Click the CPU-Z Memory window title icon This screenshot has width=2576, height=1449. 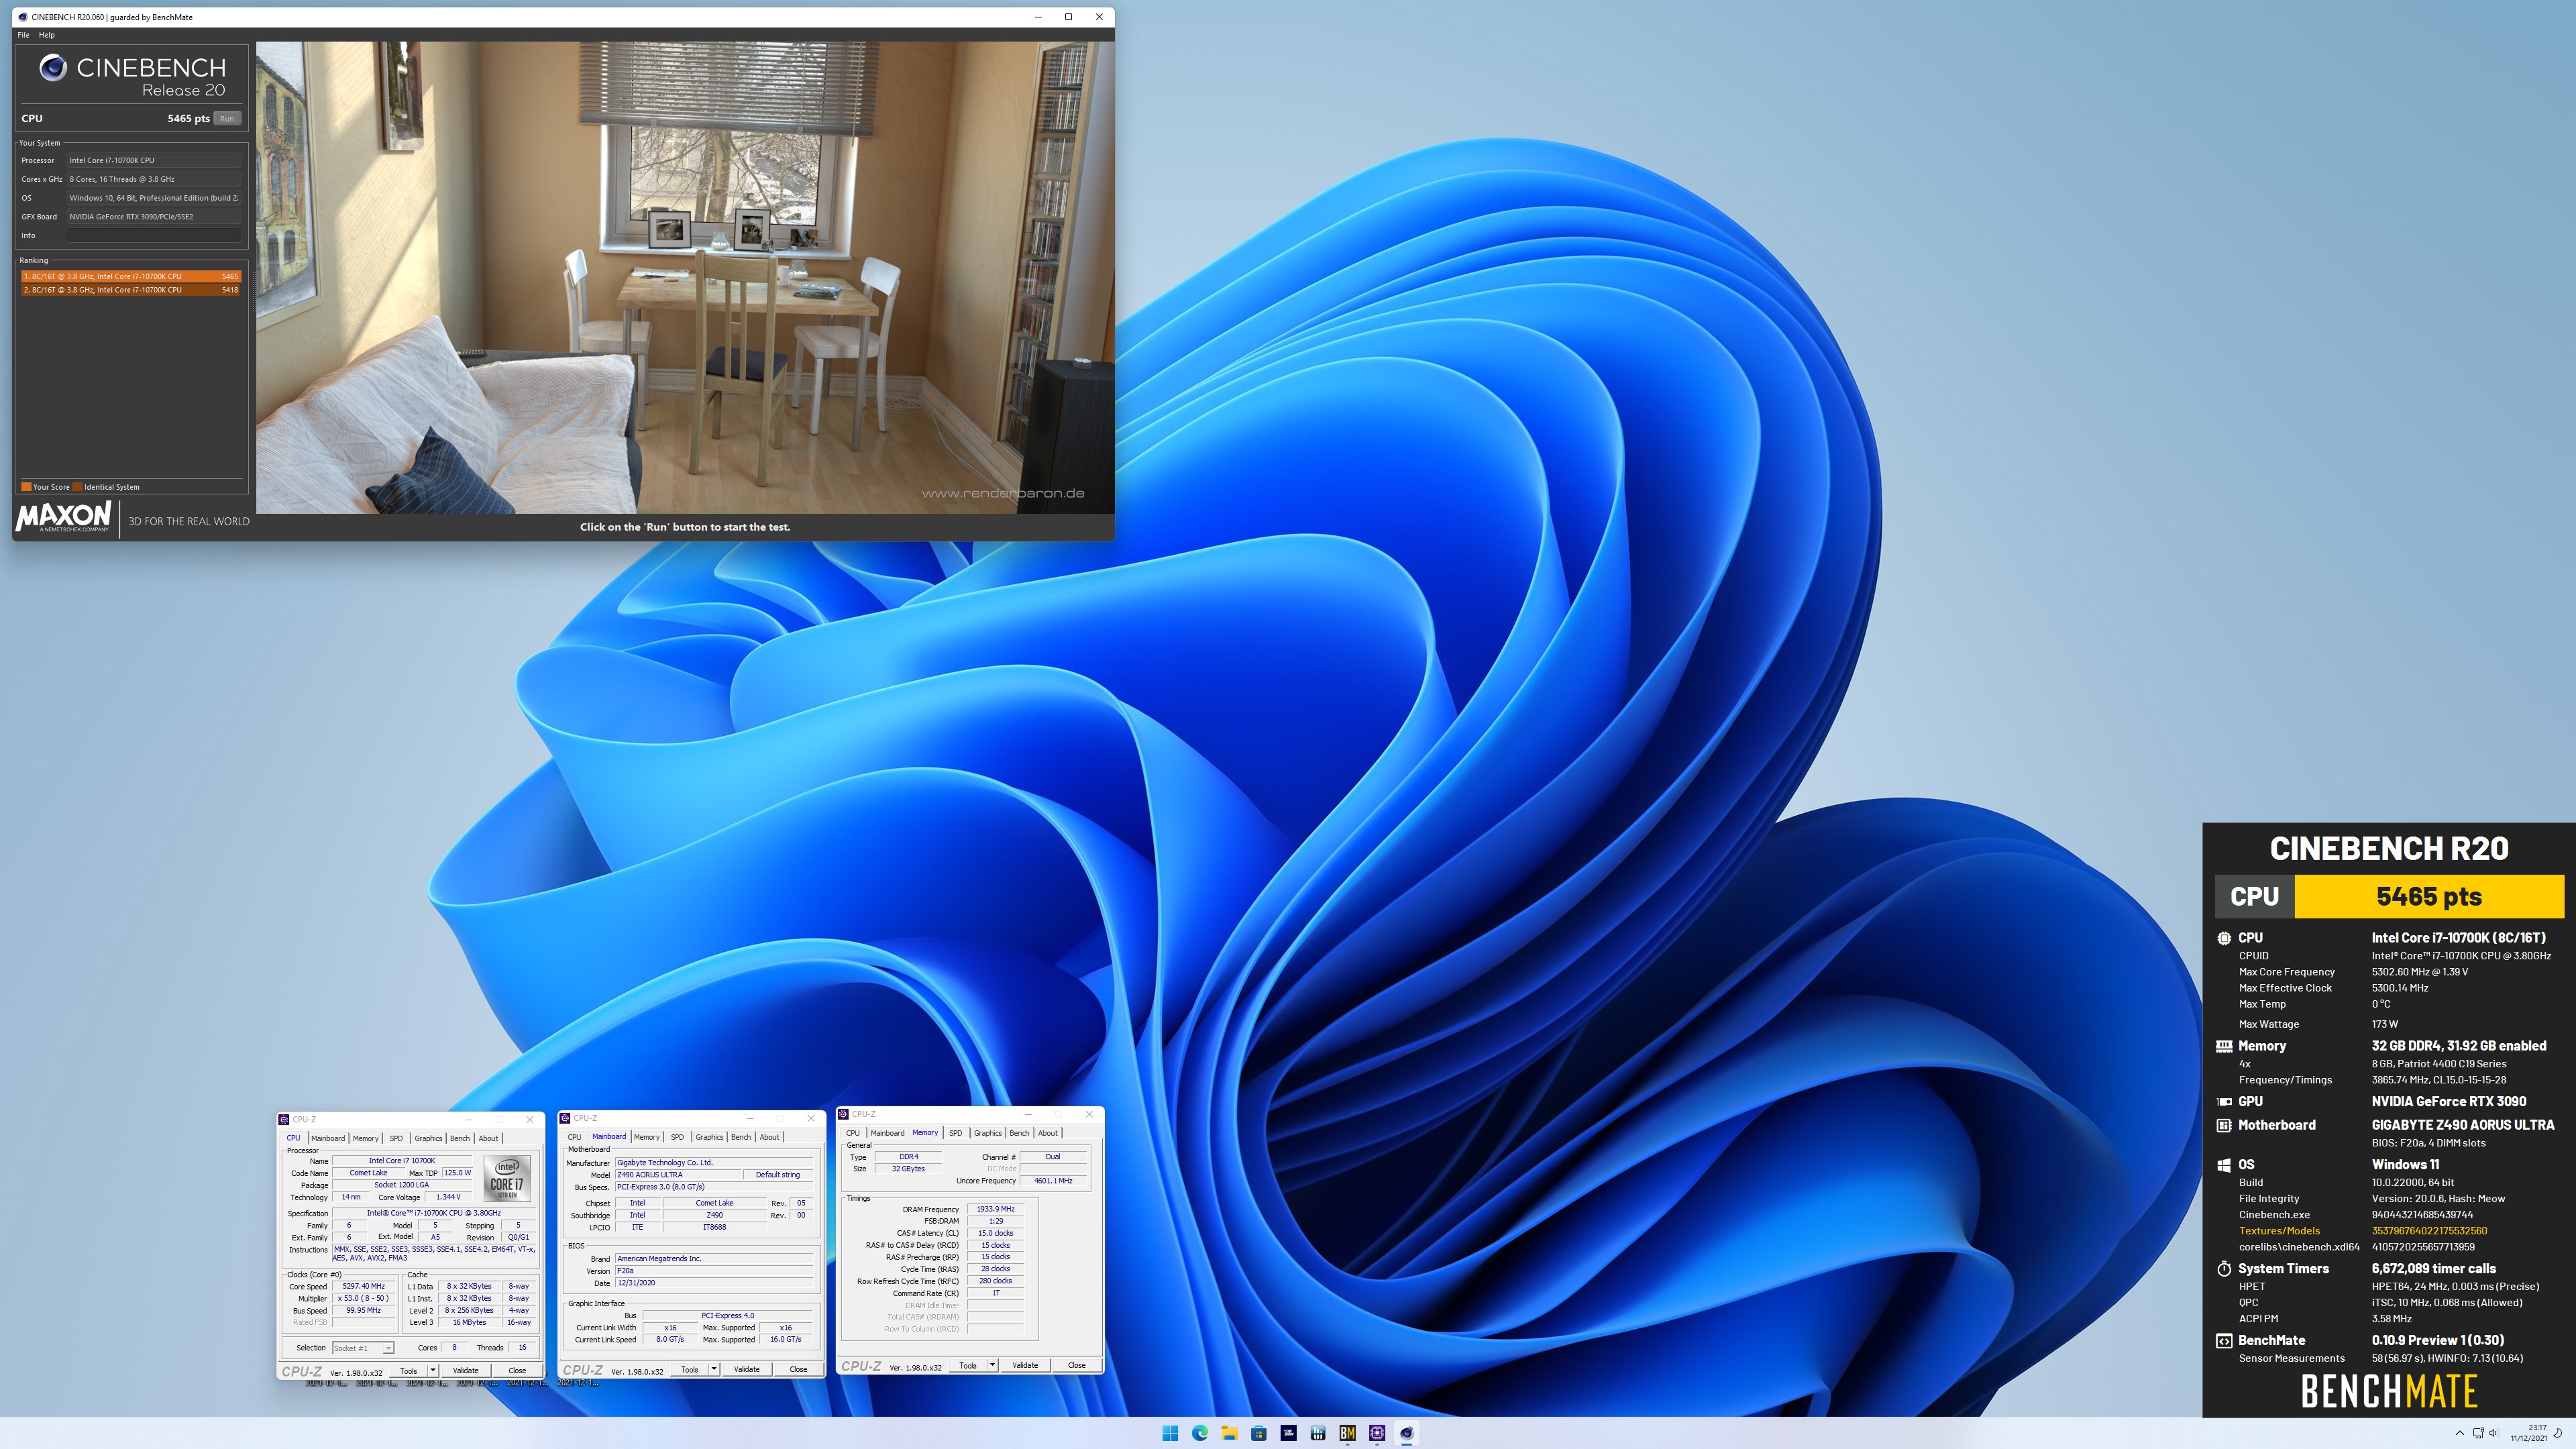click(844, 1114)
